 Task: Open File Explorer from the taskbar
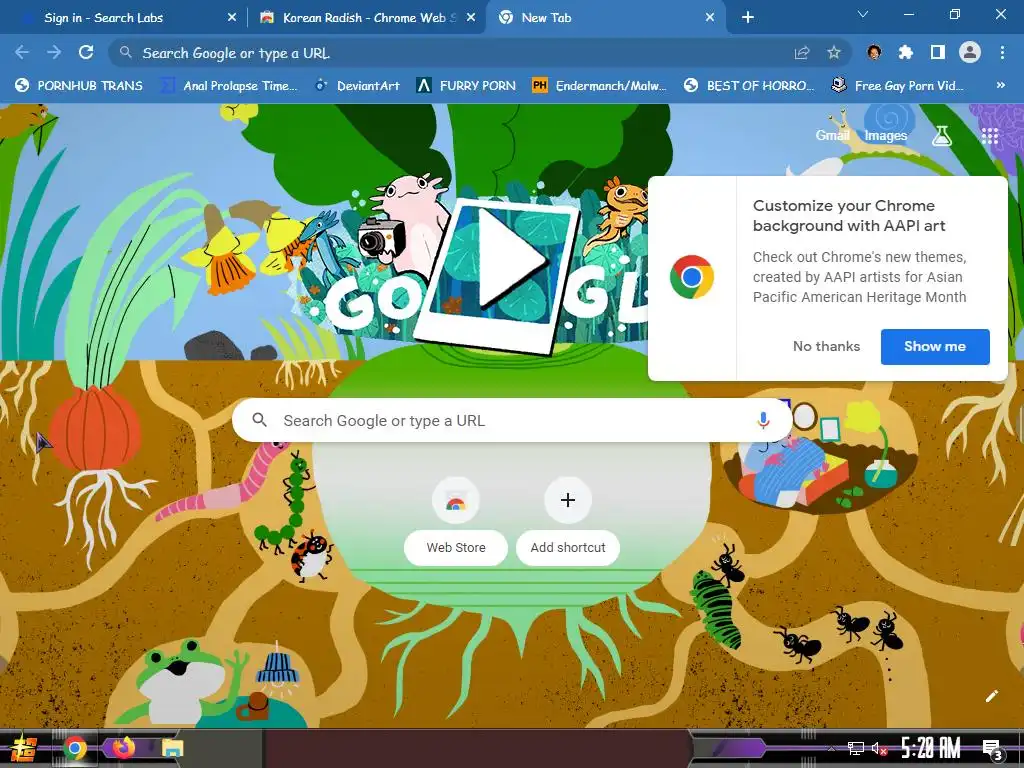(x=172, y=748)
